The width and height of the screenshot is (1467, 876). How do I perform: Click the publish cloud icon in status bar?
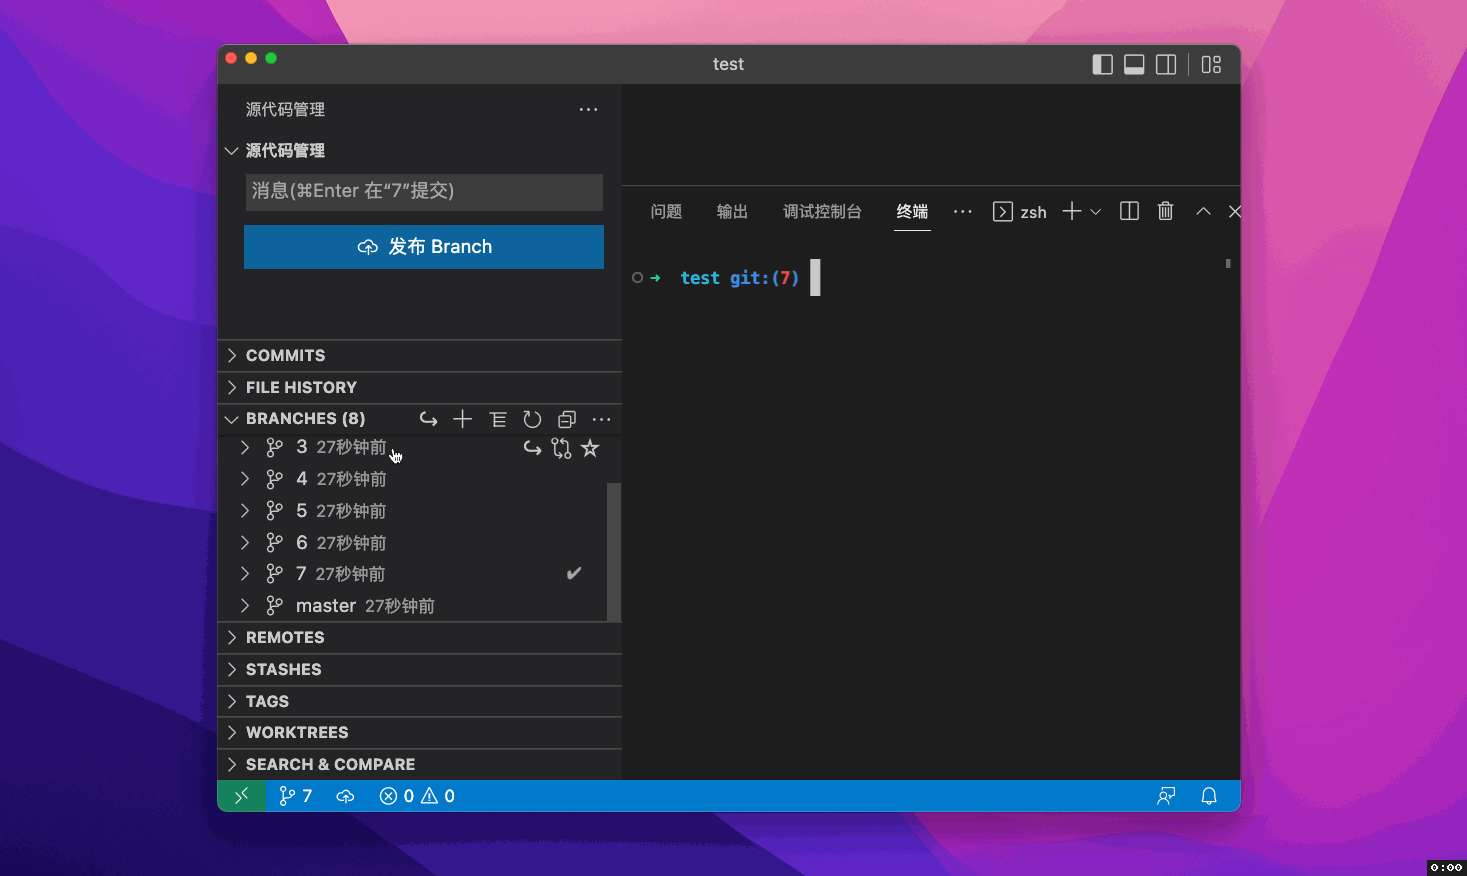click(345, 796)
